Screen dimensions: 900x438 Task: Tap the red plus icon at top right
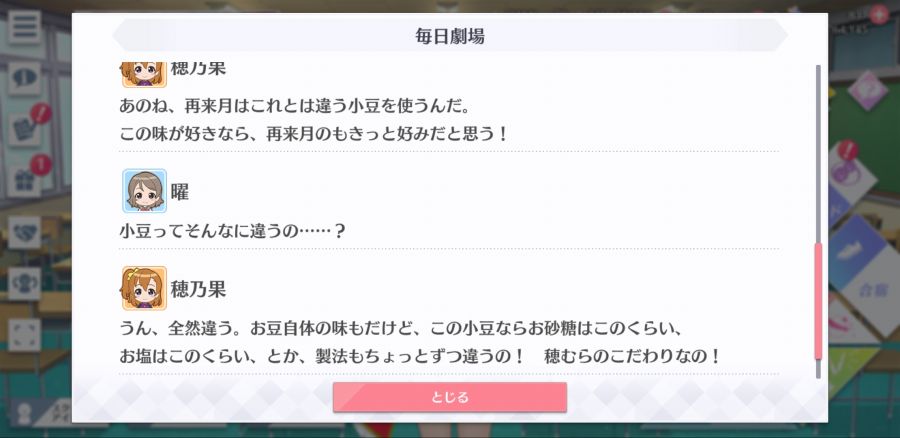click(878, 14)
